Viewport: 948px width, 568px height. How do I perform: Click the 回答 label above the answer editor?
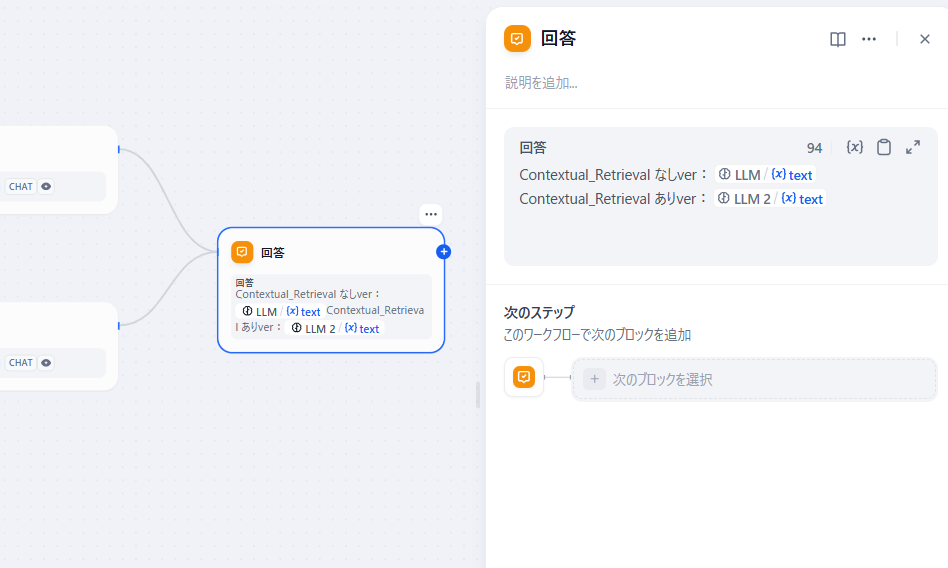[x=533, y=148]
